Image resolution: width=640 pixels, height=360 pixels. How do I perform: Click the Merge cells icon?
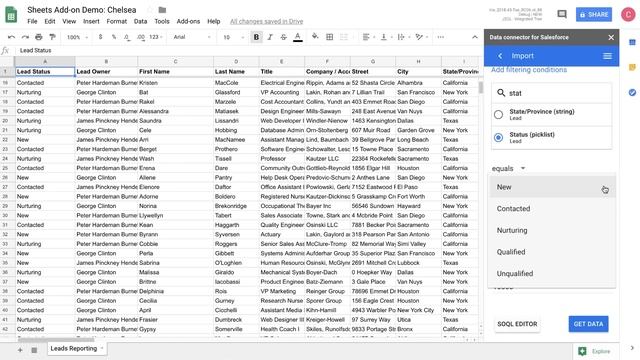pyautogui.click(x=344, y=37)
